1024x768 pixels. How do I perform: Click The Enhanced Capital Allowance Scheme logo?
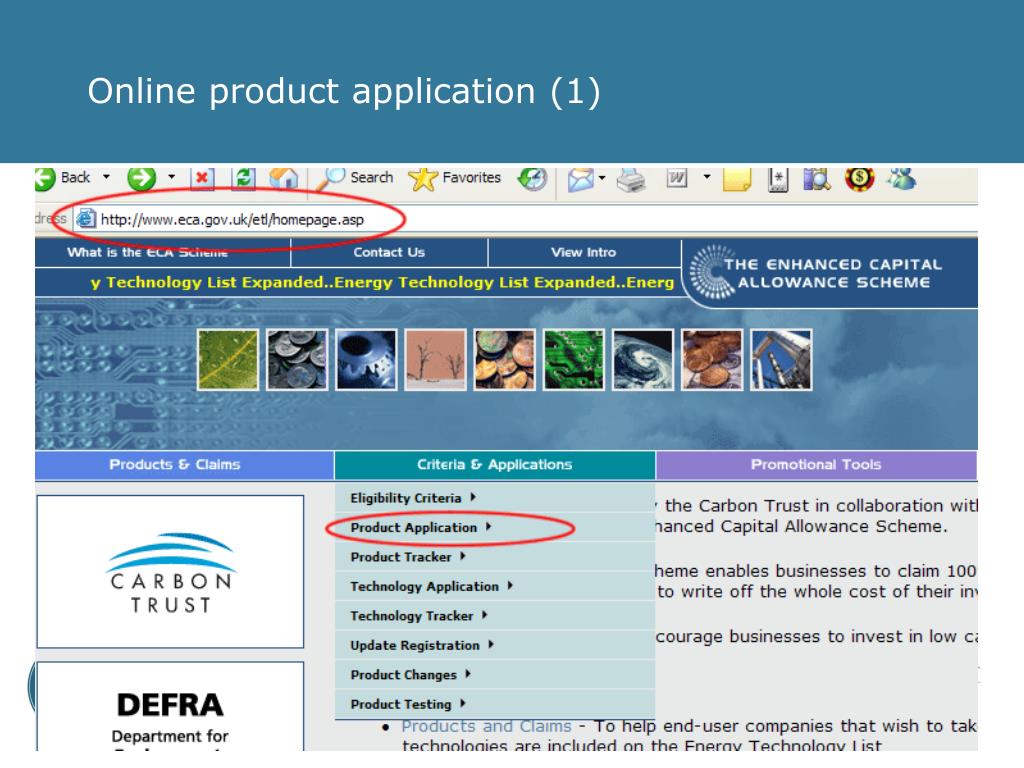click(829, 273)
